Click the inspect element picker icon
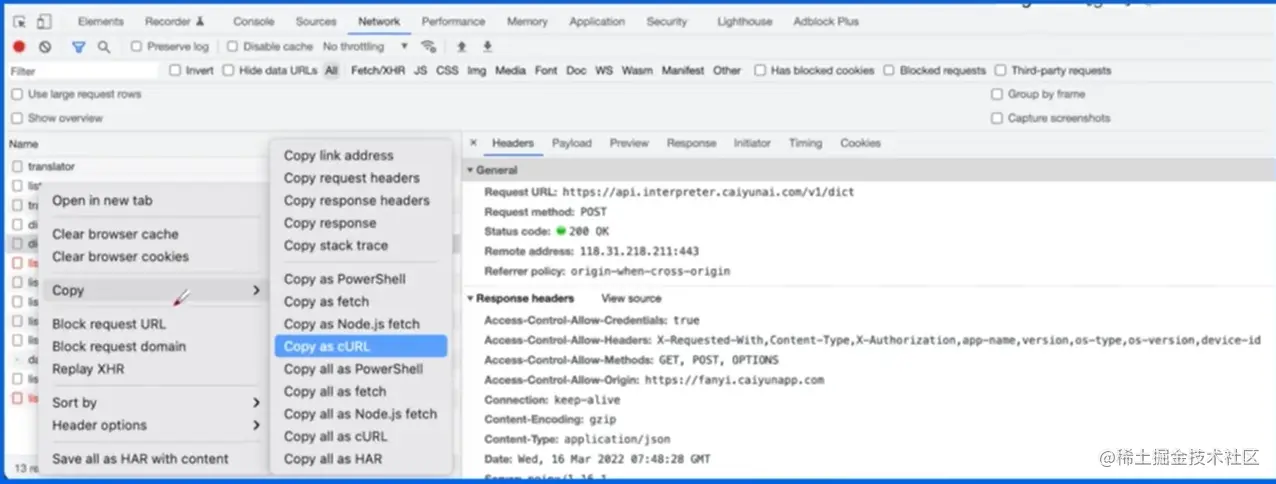Image resolution: width=1276 pixels, height=484 pixels. [x=20, y=21]
